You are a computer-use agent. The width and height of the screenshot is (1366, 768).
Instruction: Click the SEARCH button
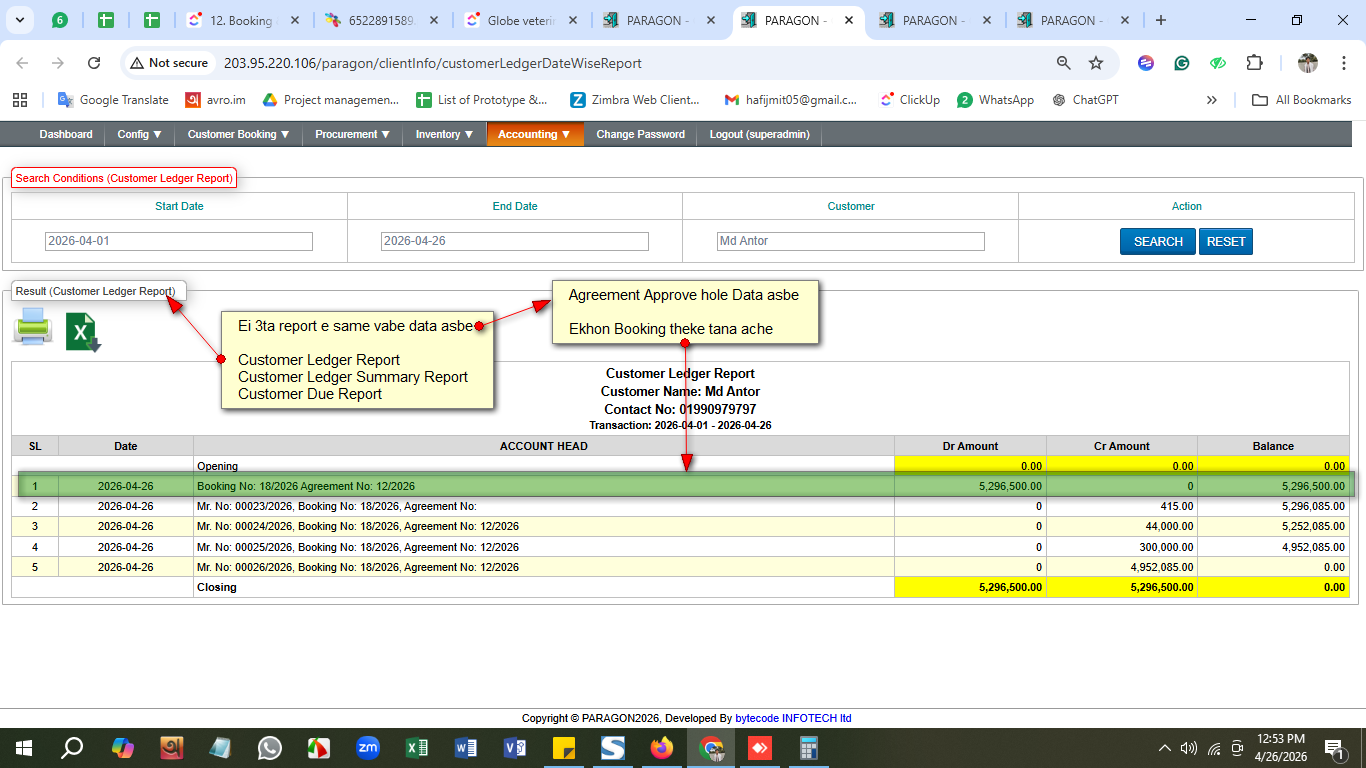pos(1157,241)
